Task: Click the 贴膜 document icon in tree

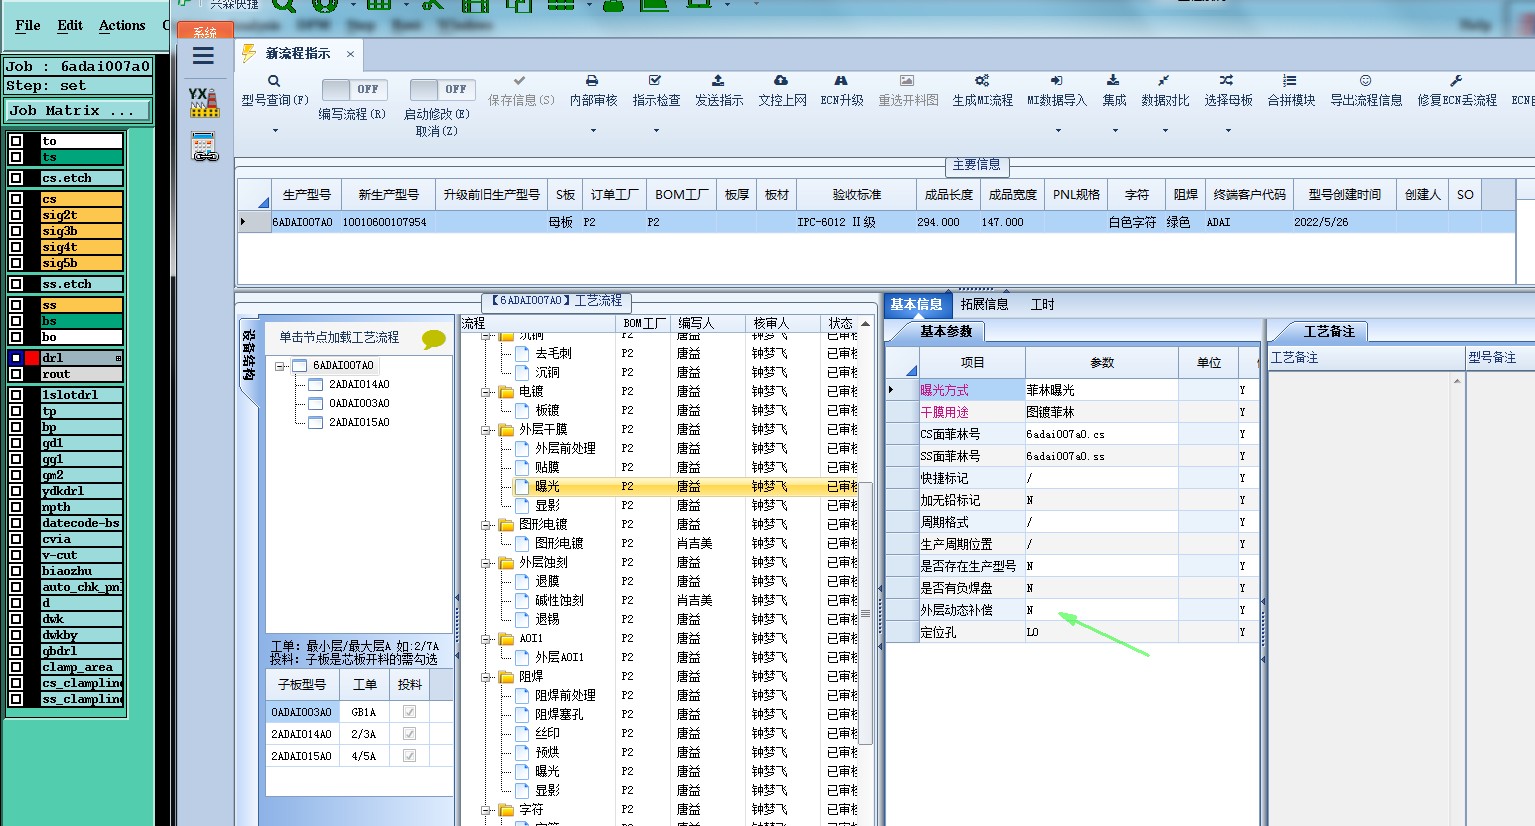Action: [522, 467]
